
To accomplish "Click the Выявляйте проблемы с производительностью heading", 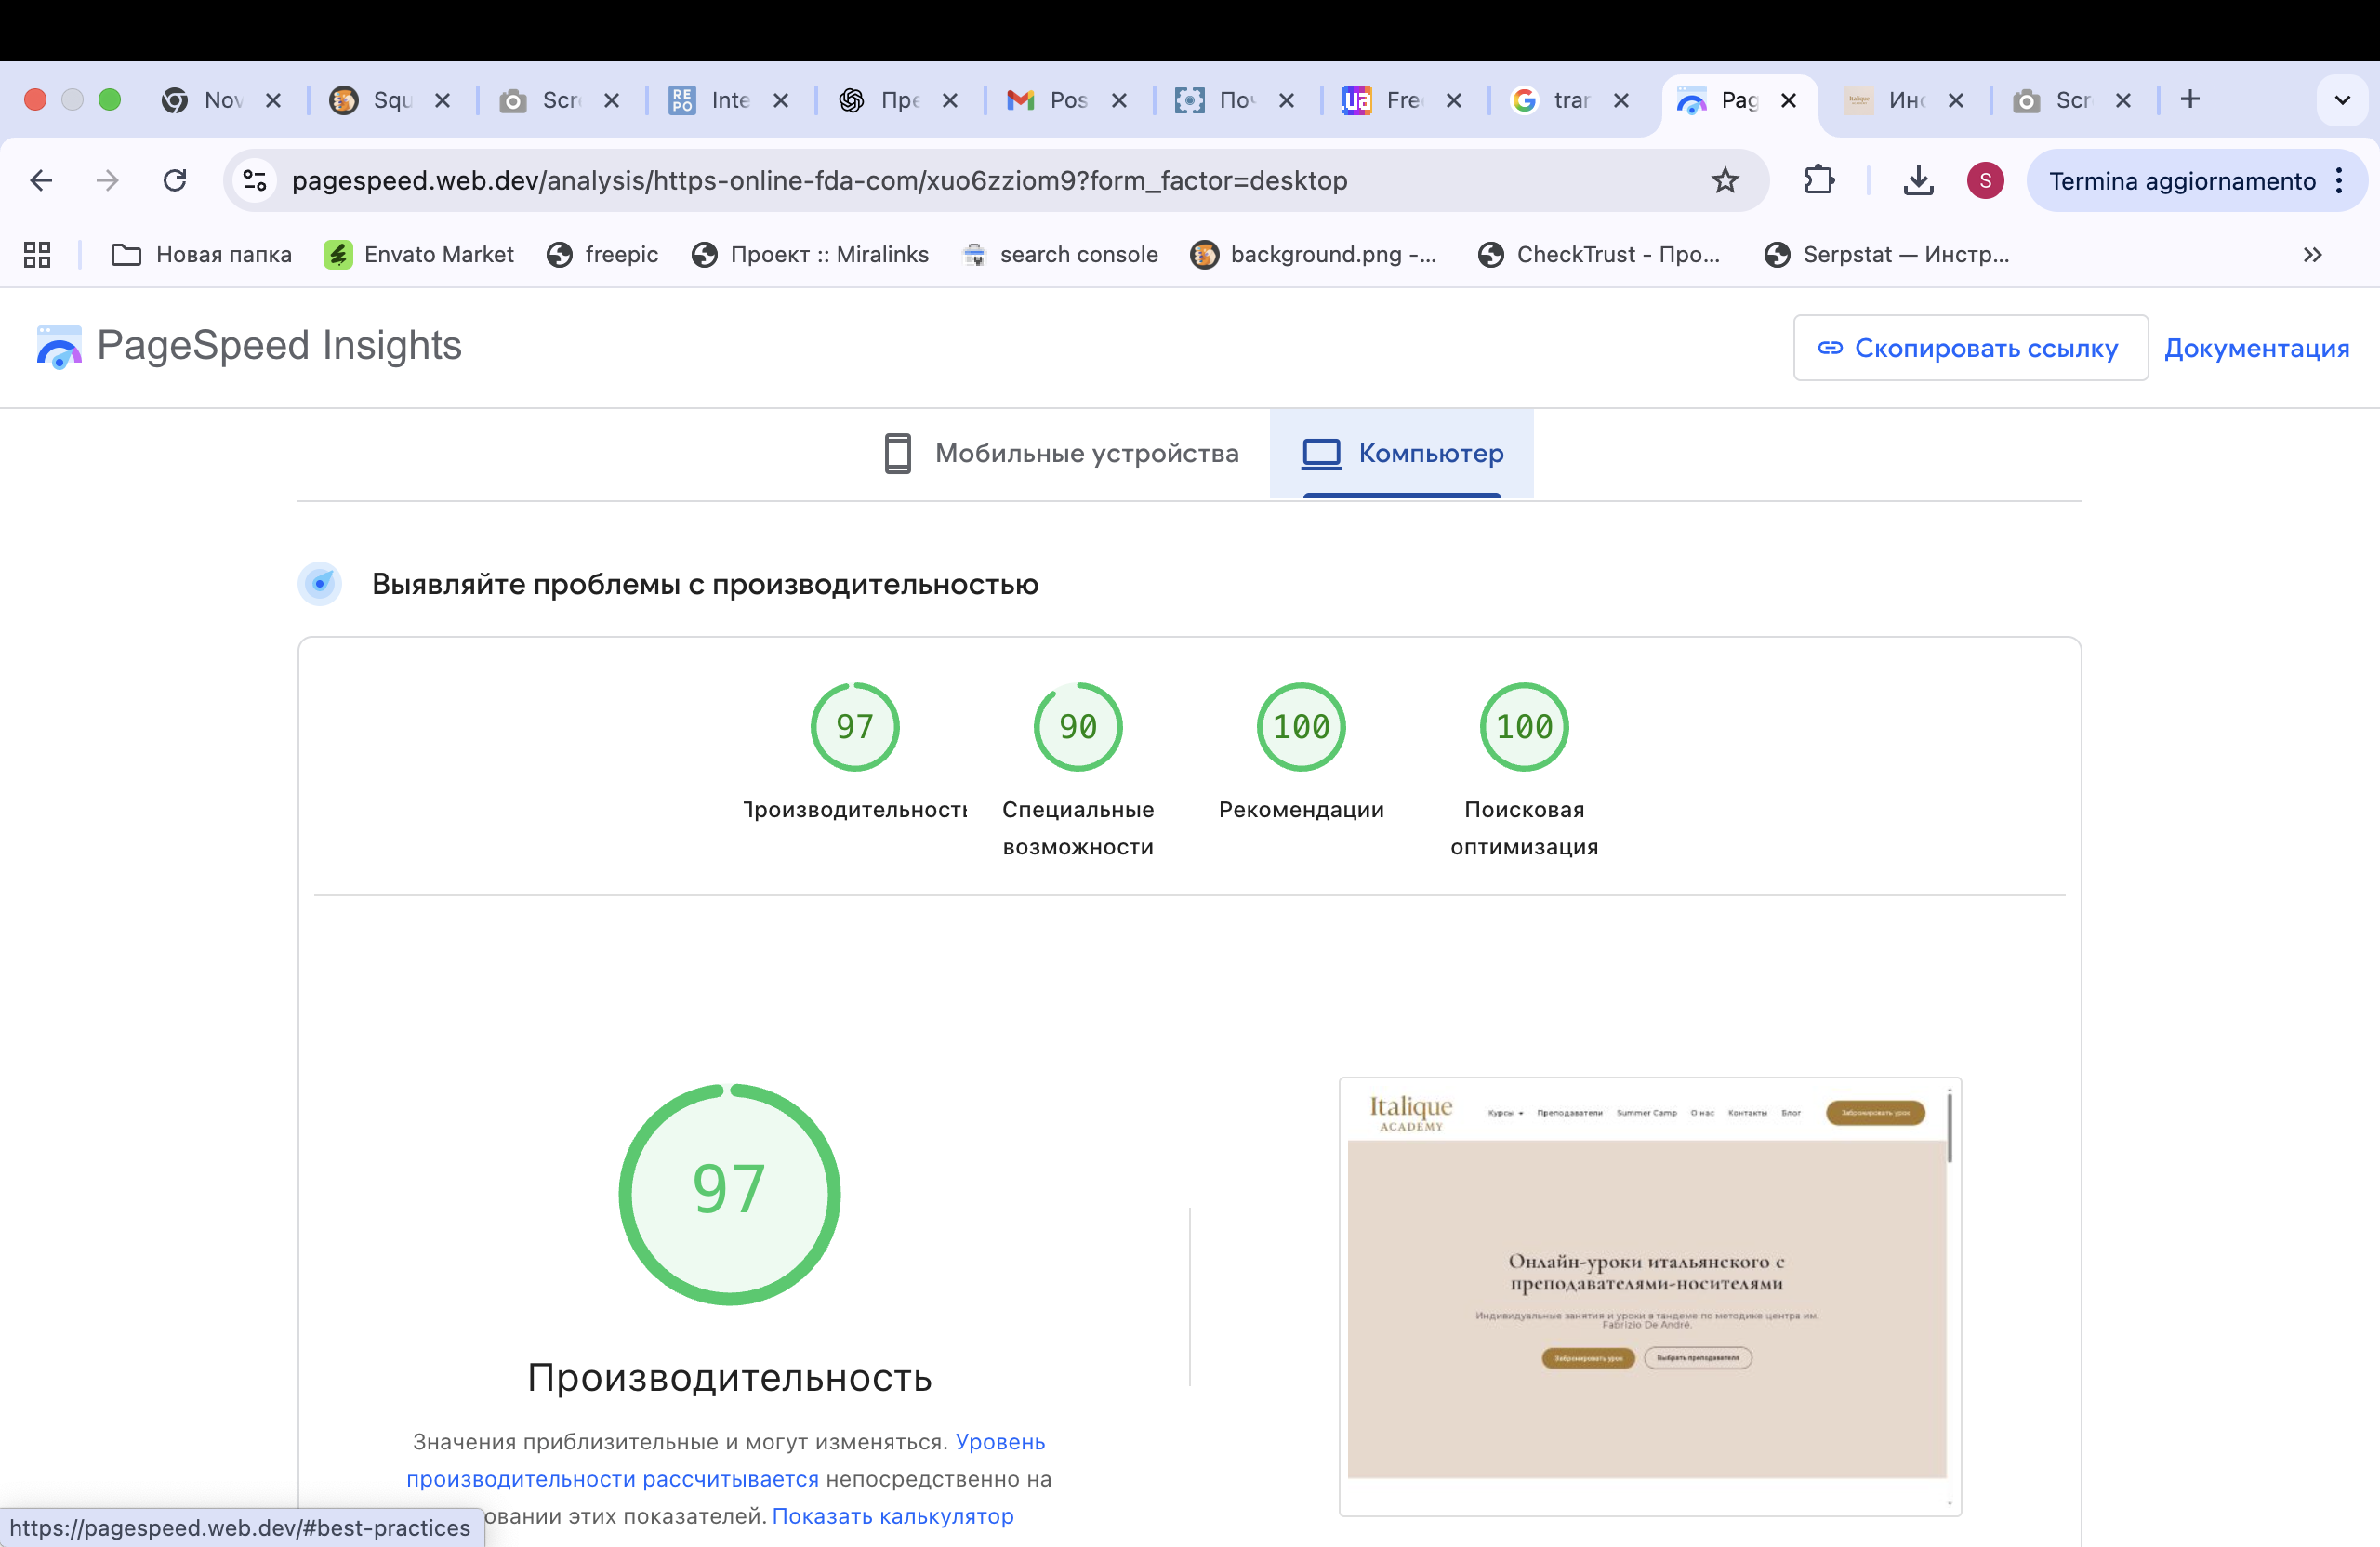I will pos(705,584).
